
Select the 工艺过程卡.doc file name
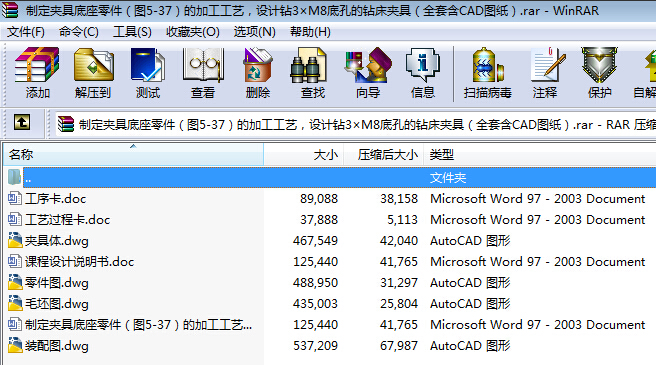(67, 219)
